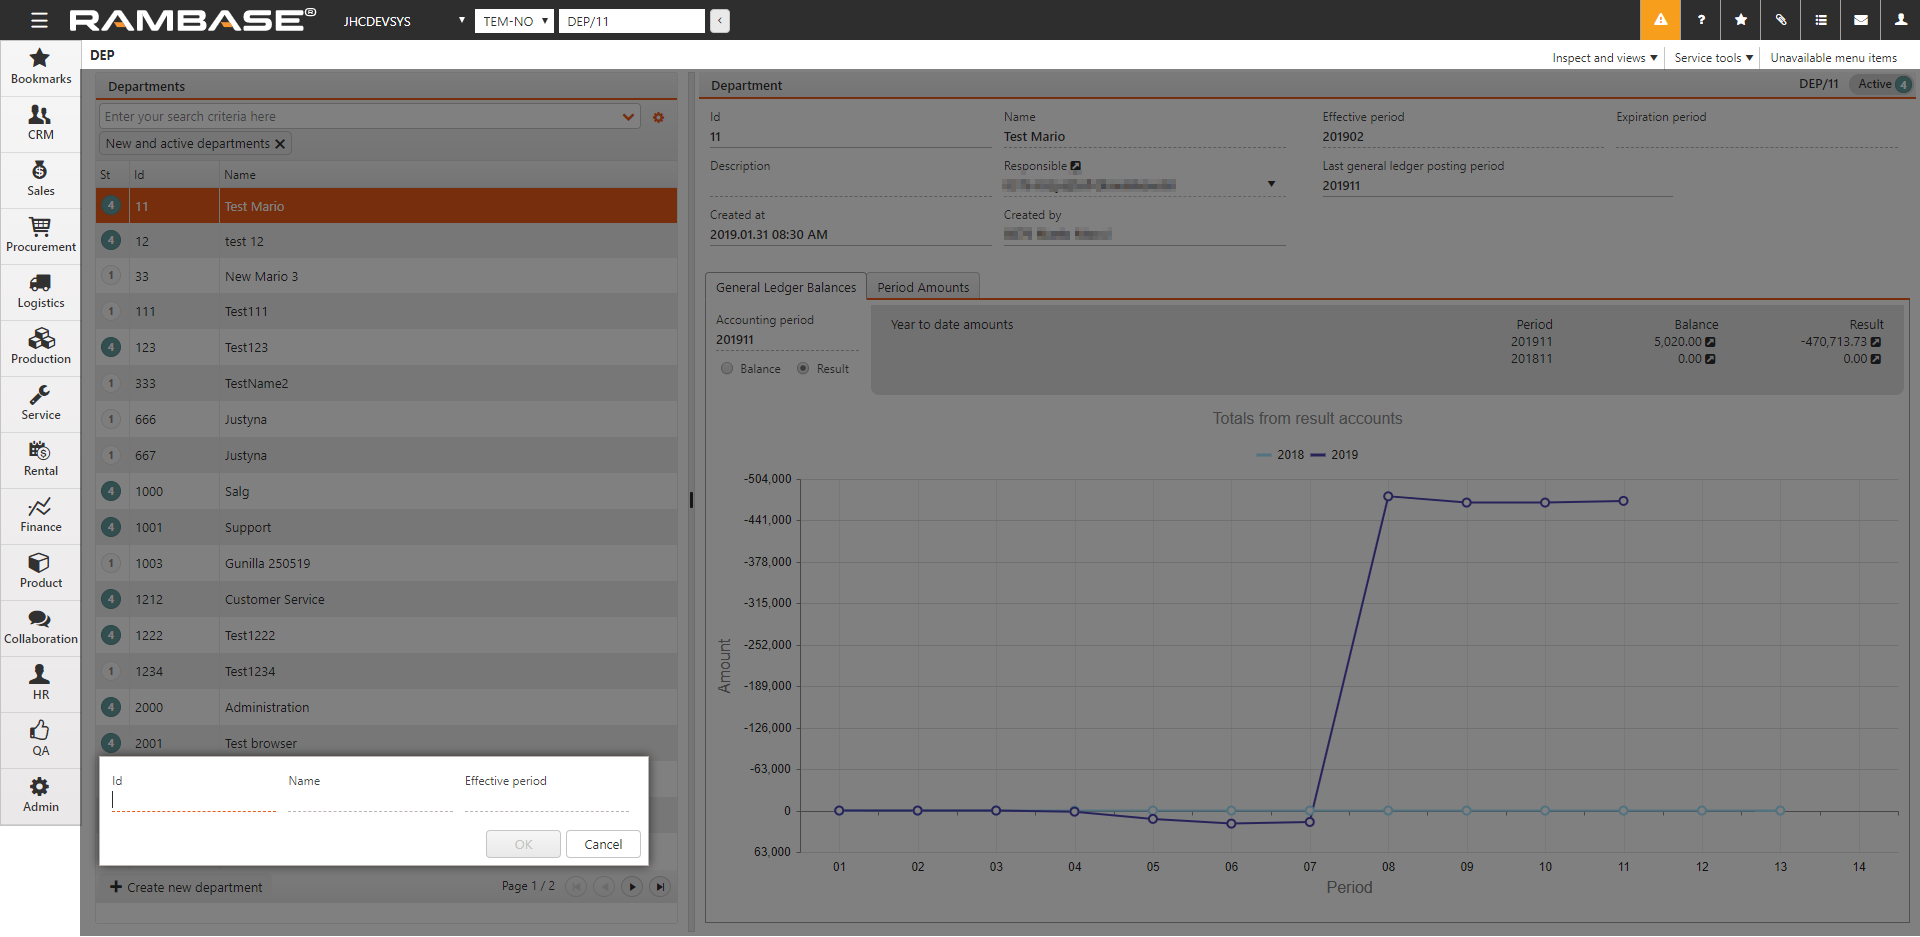Image resolution: width=1920 pixels, height=937 pixels.
Task: Select the Balance radio button
Action: [727, 369]
